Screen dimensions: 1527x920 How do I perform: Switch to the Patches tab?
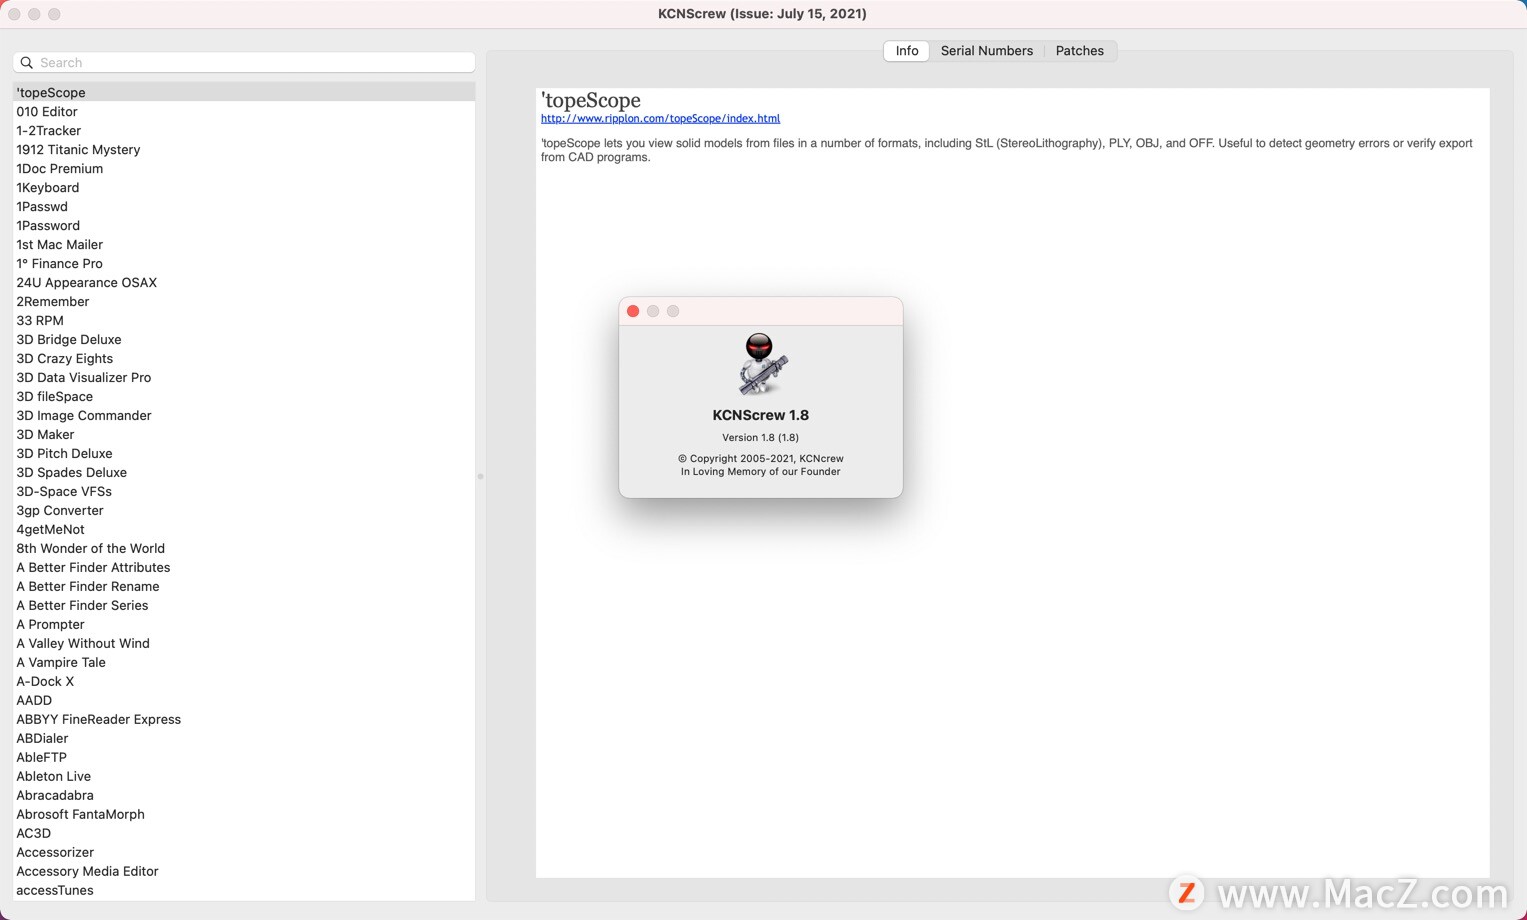(x=1080, y=51)
